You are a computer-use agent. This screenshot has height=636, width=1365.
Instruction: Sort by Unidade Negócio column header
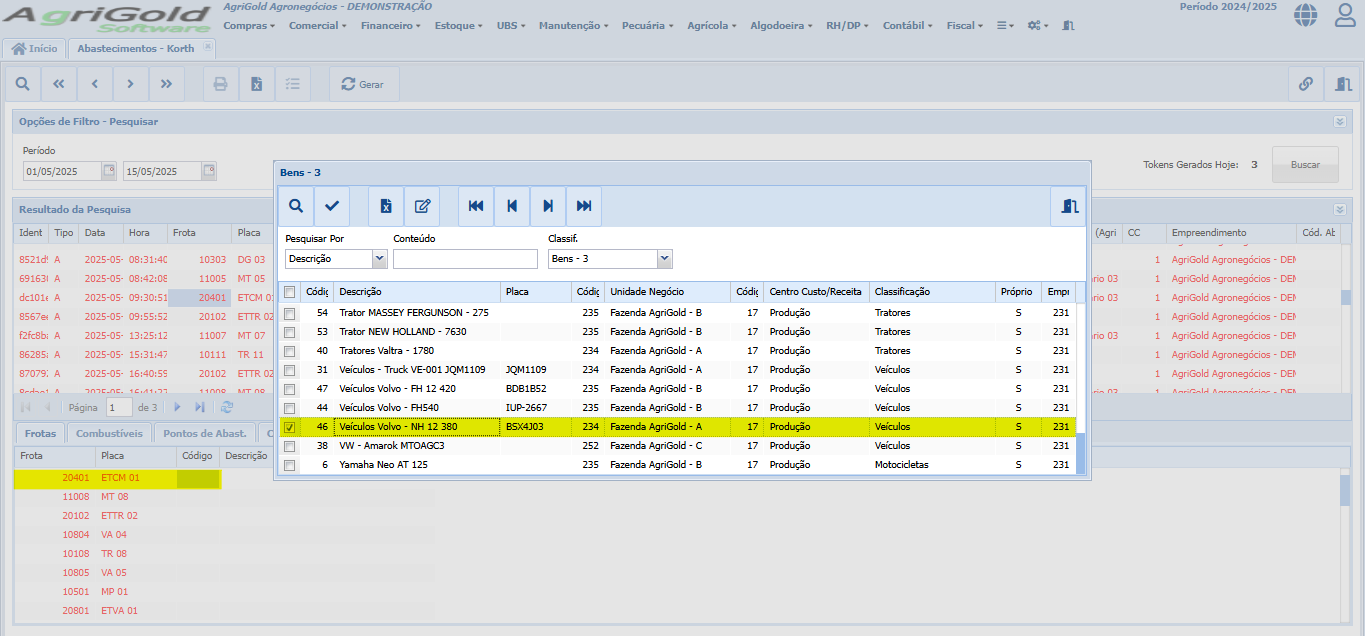coord(668,292)
